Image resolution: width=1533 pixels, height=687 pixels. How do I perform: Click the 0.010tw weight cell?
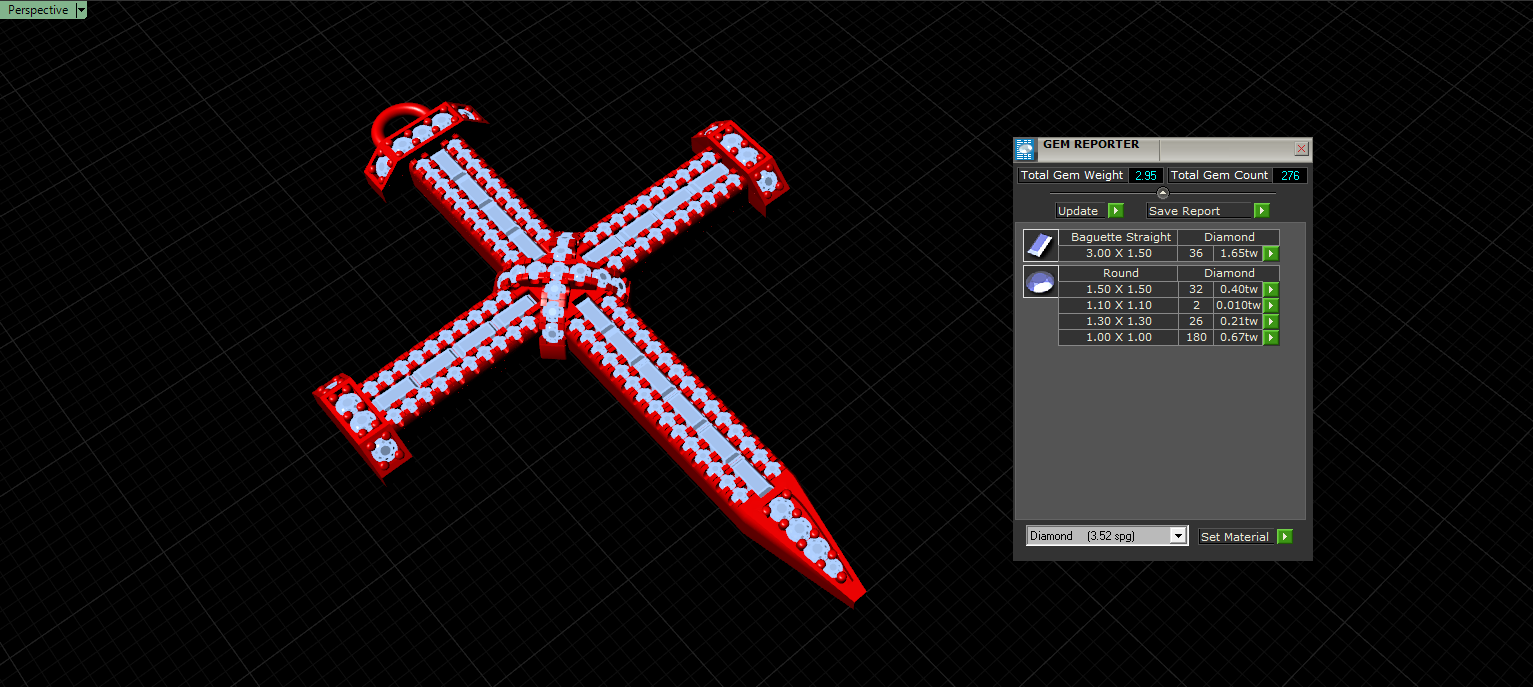(1238, 306)
